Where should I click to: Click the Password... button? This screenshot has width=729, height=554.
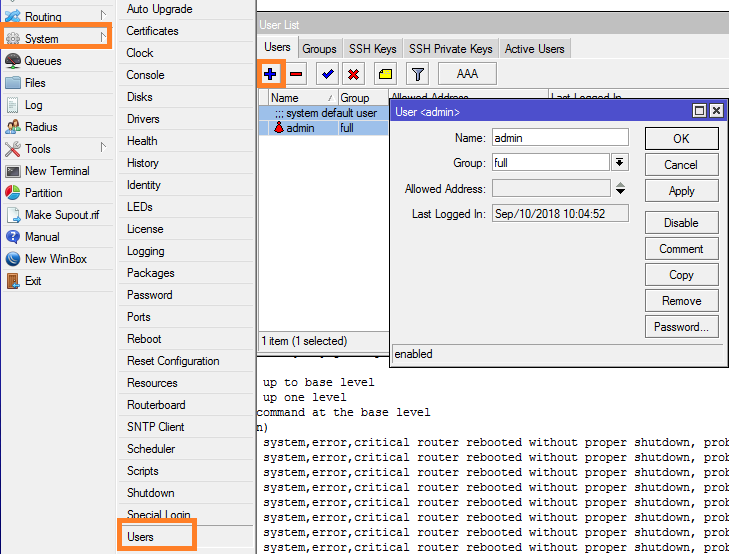[x=681, y=327]
